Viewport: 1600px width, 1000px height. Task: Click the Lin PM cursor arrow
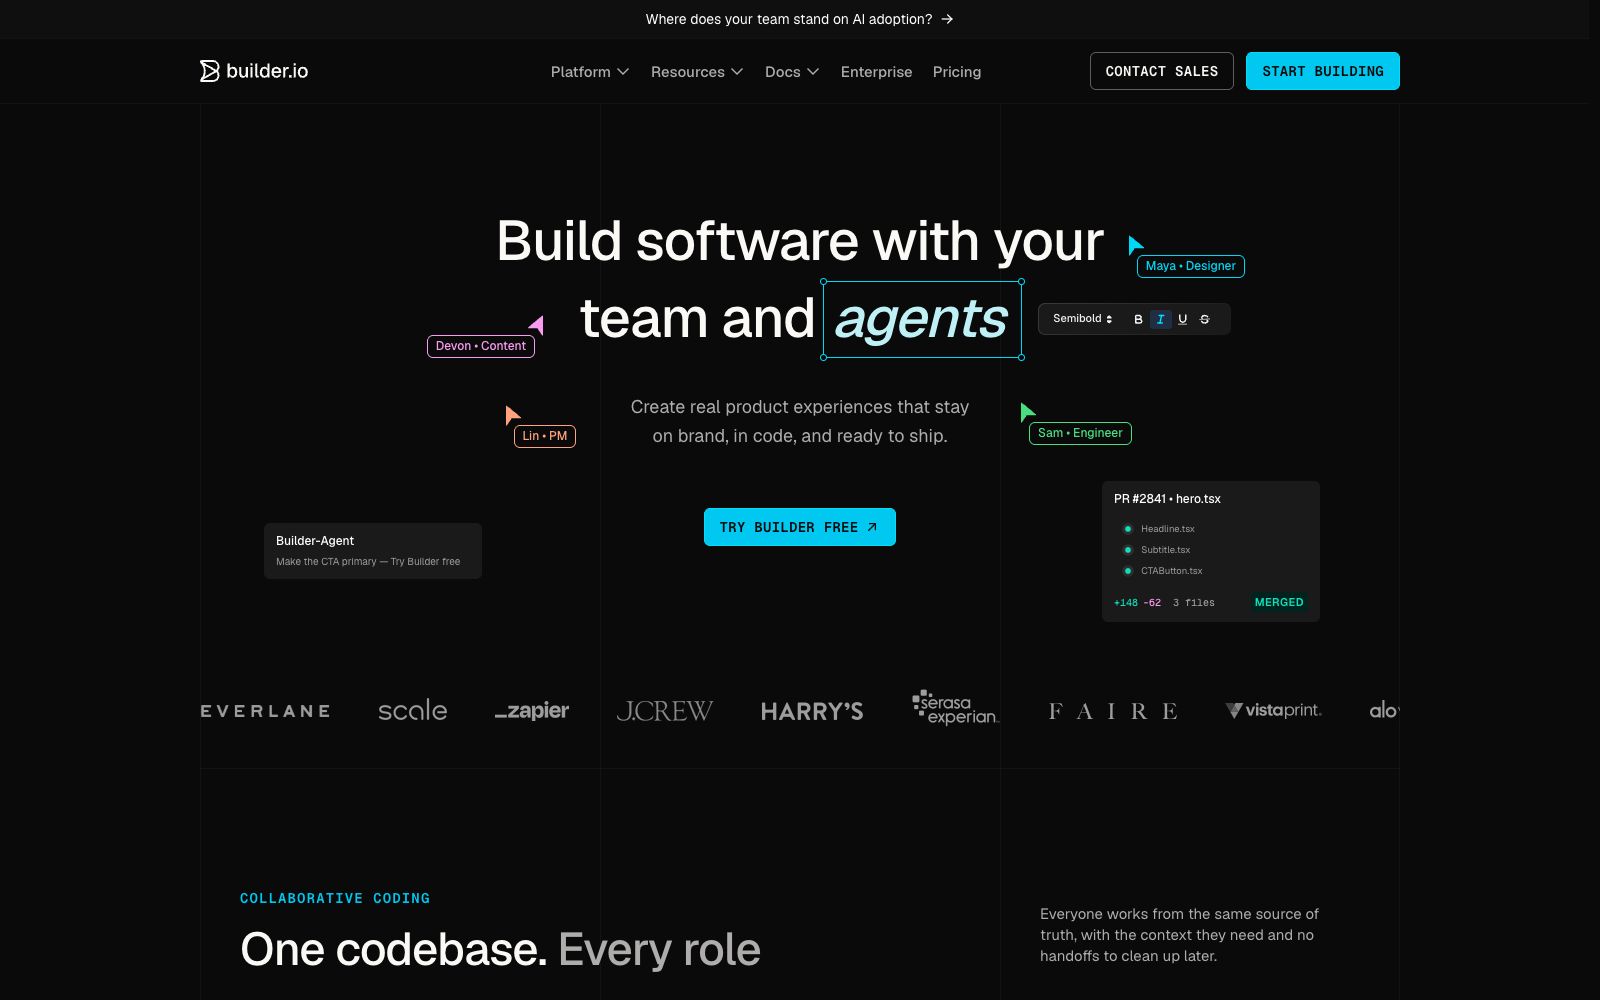512,415
